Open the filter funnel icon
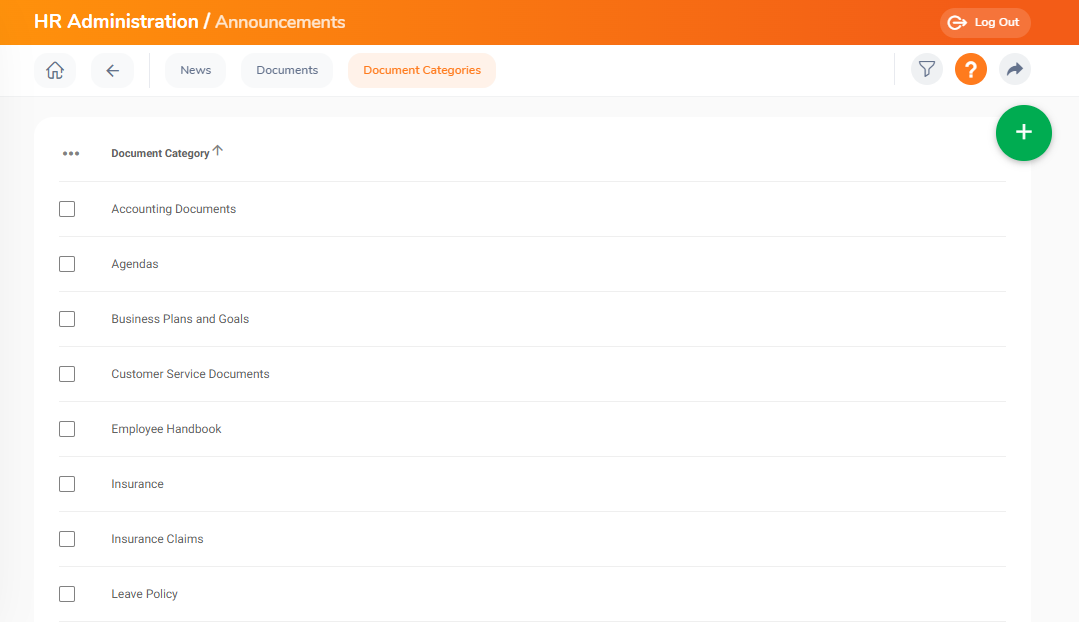Screen dimensions: 1079x622 (927, 69)
